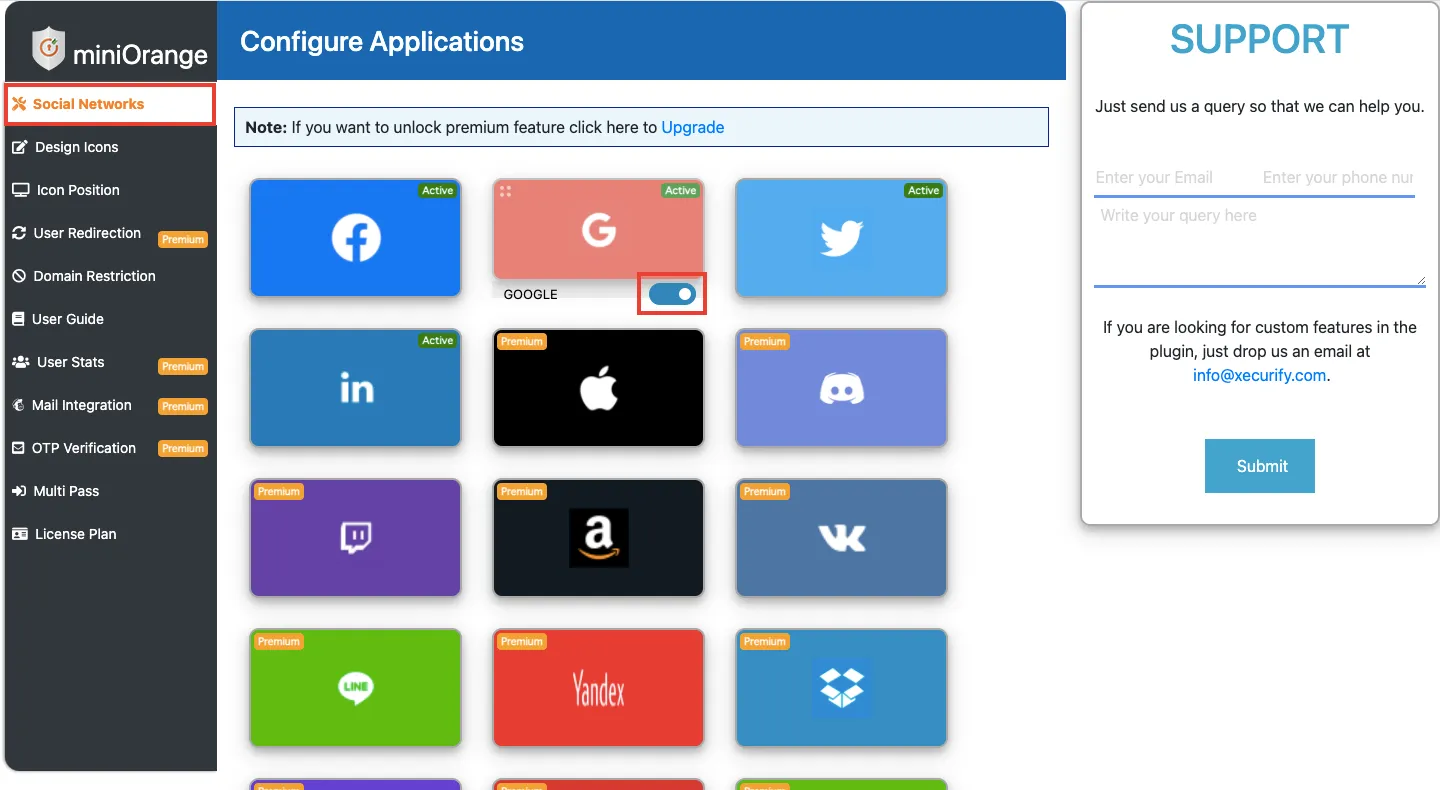
Task: Click the User Guide book icon
Action: tap(18, 319)
